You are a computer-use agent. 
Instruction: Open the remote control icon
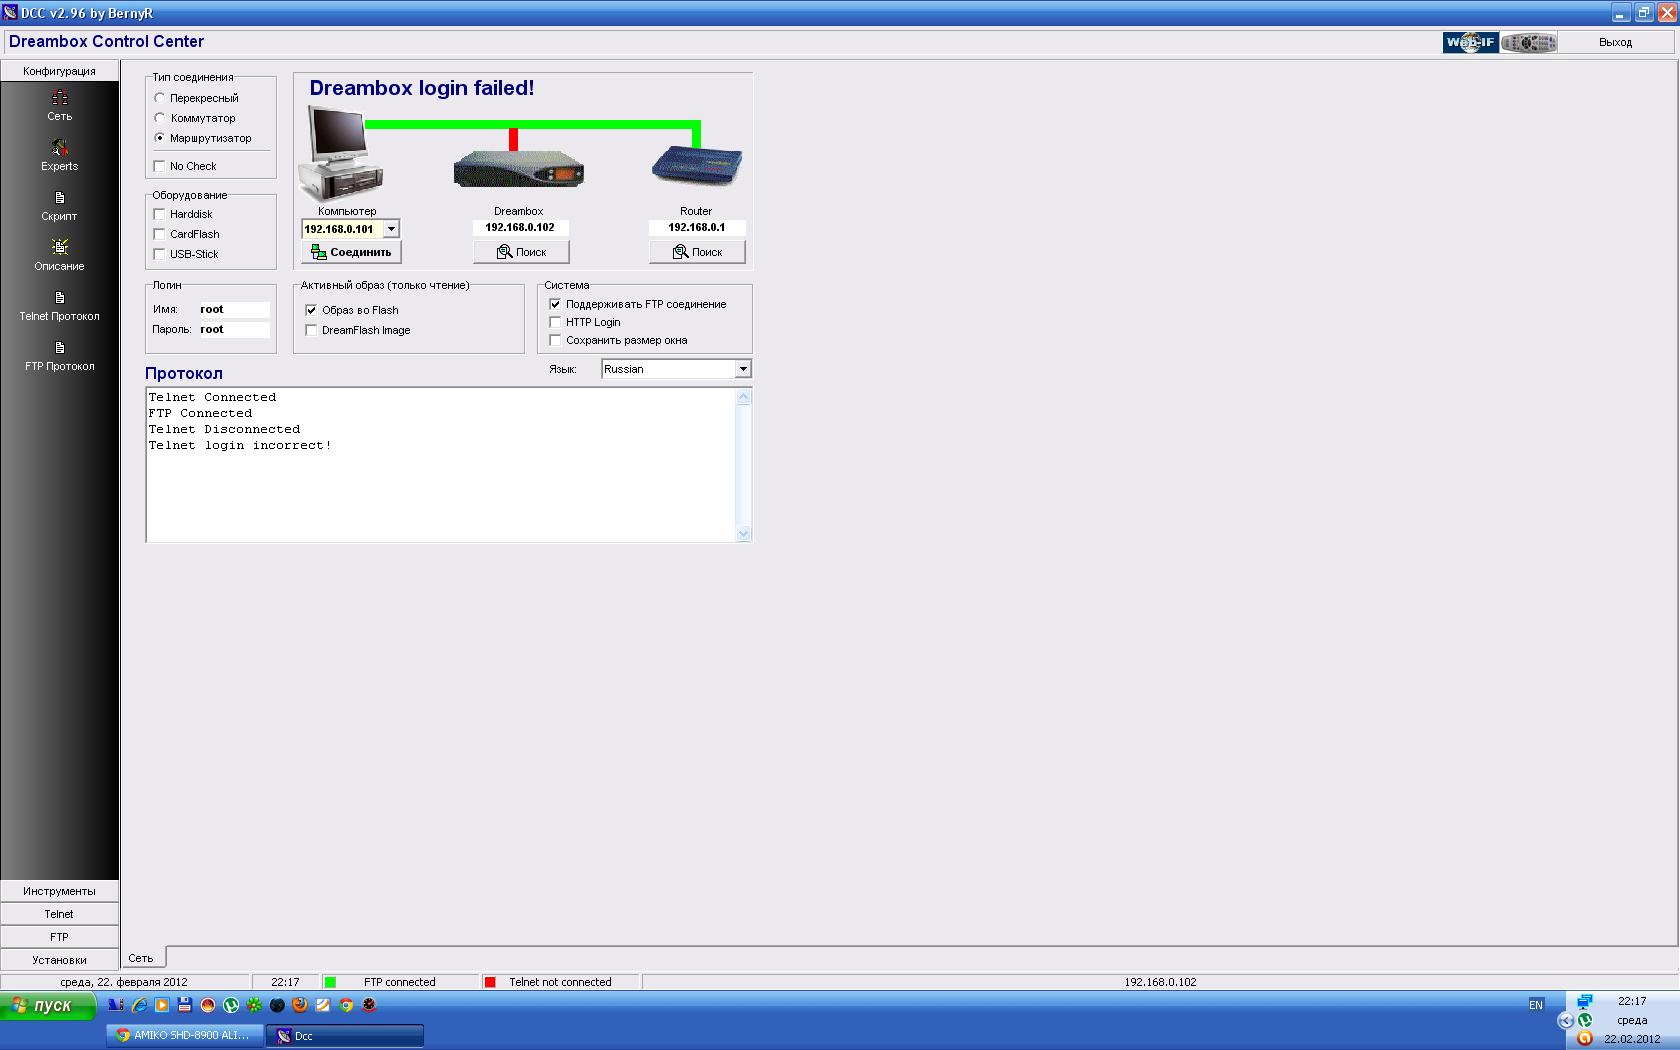click(x=1529, y=42)
